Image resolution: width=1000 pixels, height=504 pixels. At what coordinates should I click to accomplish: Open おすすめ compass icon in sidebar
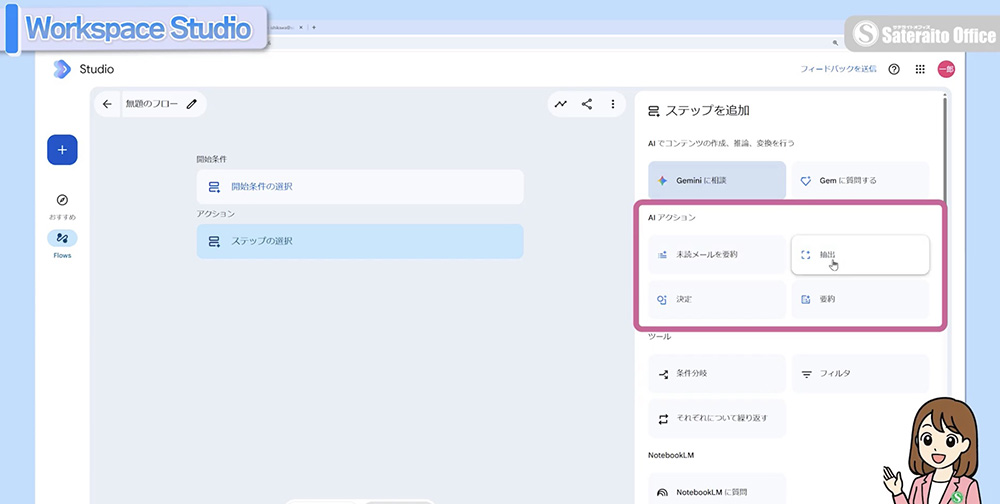62,200
